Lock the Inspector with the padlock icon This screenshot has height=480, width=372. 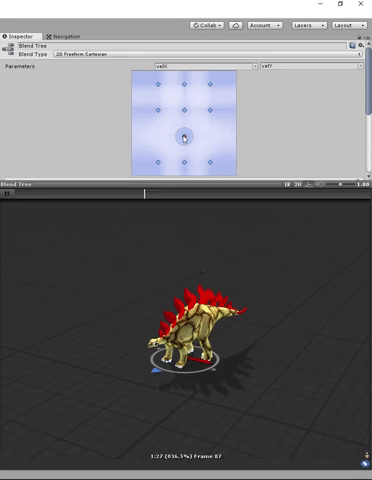pyautogui.click(x=359, y=37)
